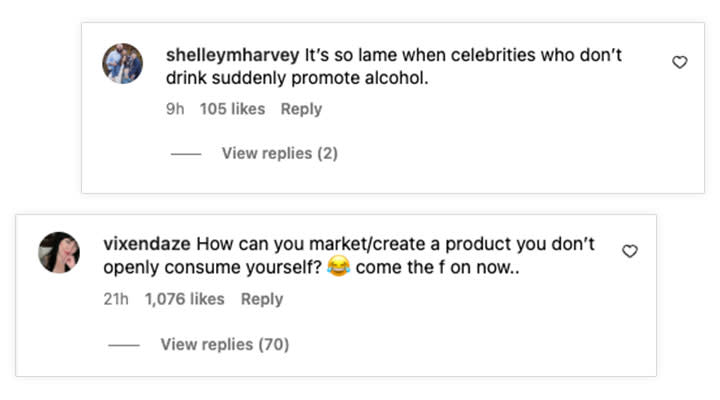720x400 pixels.
Task: Visit the vixendaze username link
Action: click(147, 243)
